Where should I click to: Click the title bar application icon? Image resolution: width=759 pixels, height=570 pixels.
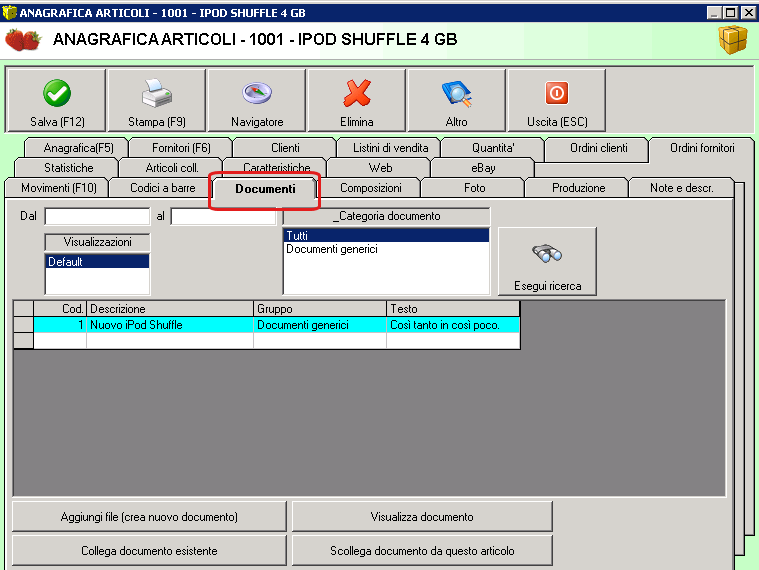(x=9, y=12)
